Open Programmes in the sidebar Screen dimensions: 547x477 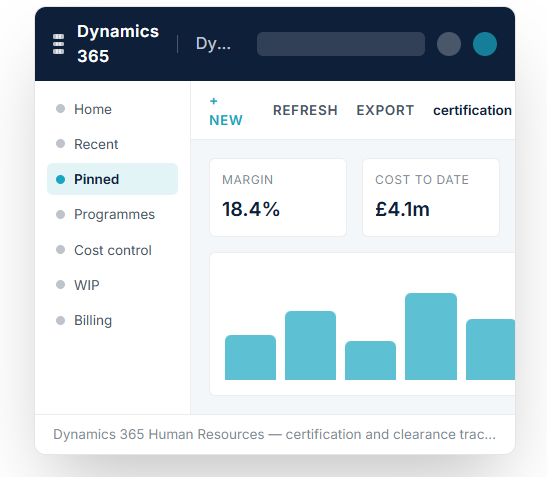click(112, 214)
